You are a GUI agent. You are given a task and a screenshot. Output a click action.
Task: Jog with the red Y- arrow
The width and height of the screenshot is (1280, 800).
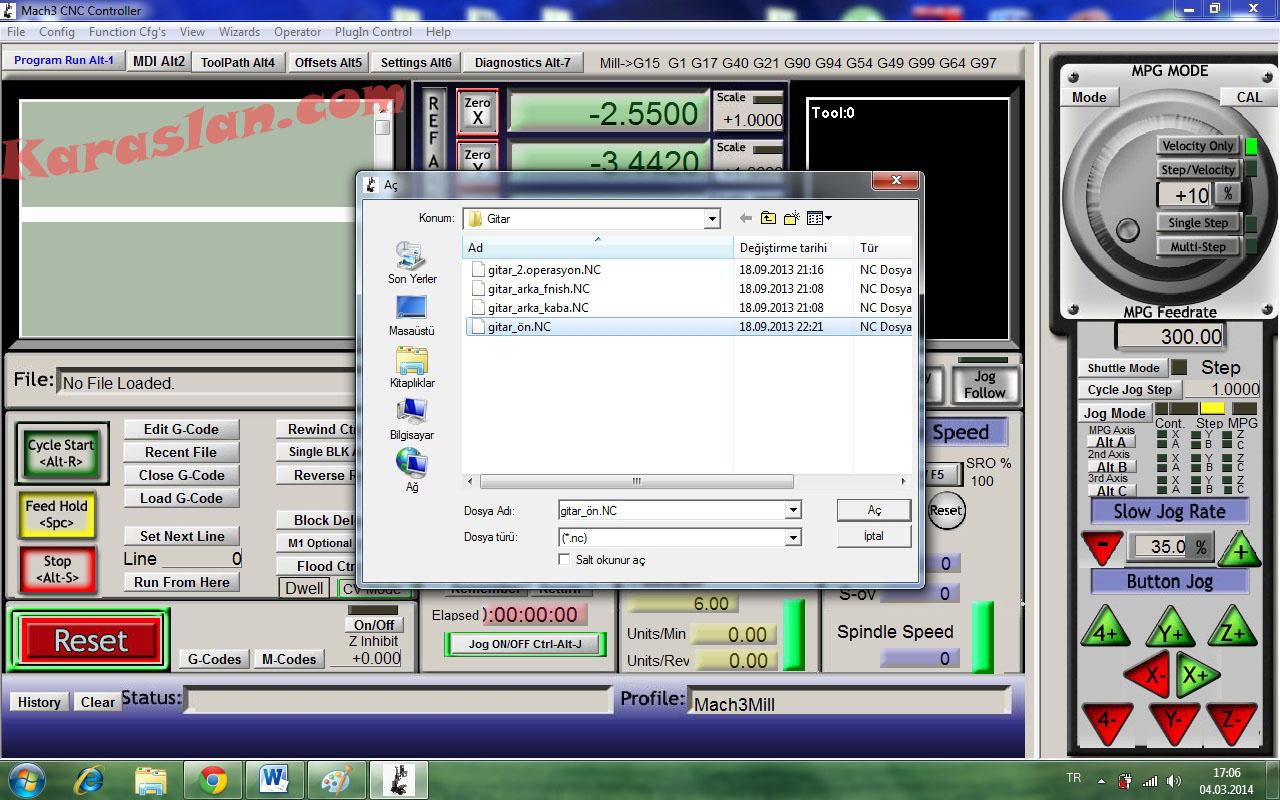[1173, 723]
